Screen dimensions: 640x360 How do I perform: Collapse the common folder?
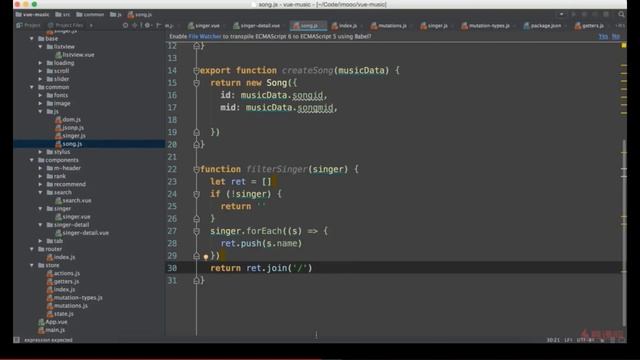click(x=32, y=87)
